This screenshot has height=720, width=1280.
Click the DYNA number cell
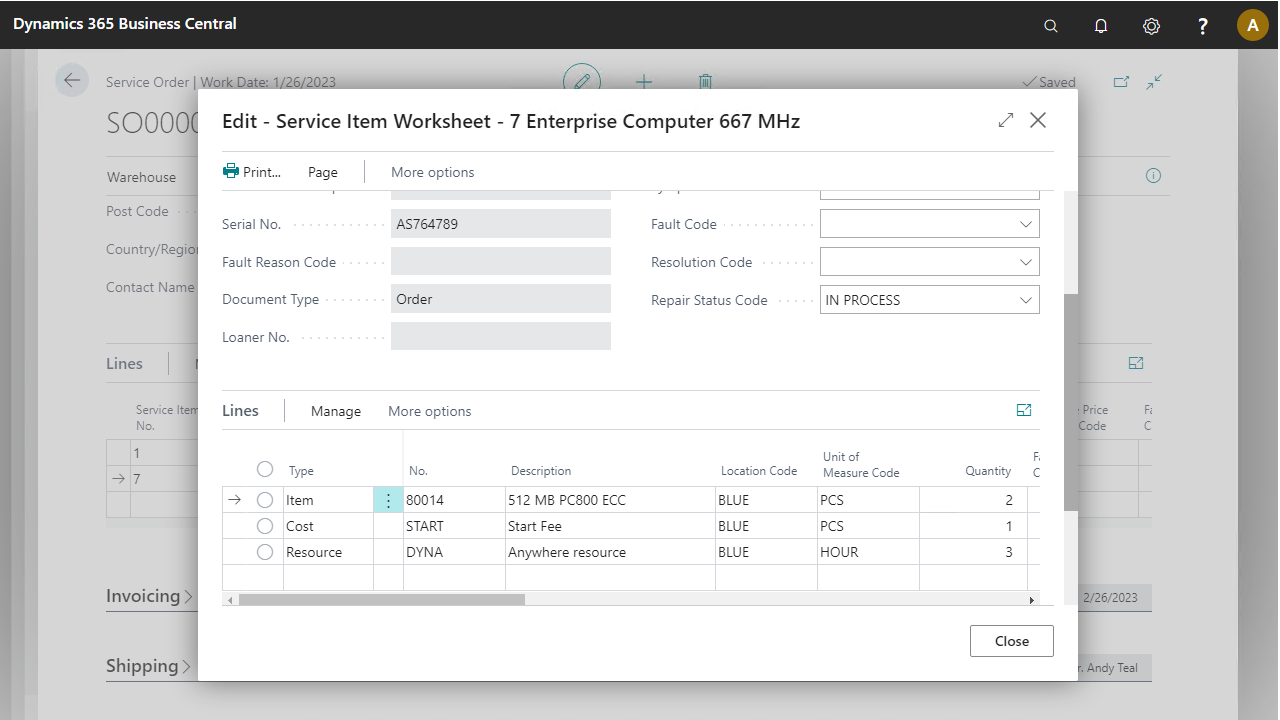pos(454,552)
